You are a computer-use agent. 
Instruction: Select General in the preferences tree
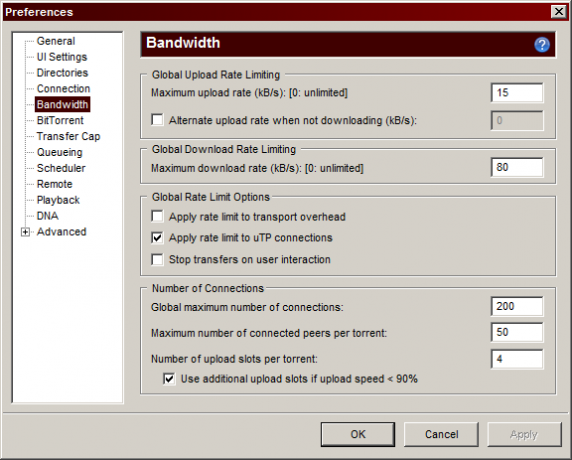pos(56,41)
